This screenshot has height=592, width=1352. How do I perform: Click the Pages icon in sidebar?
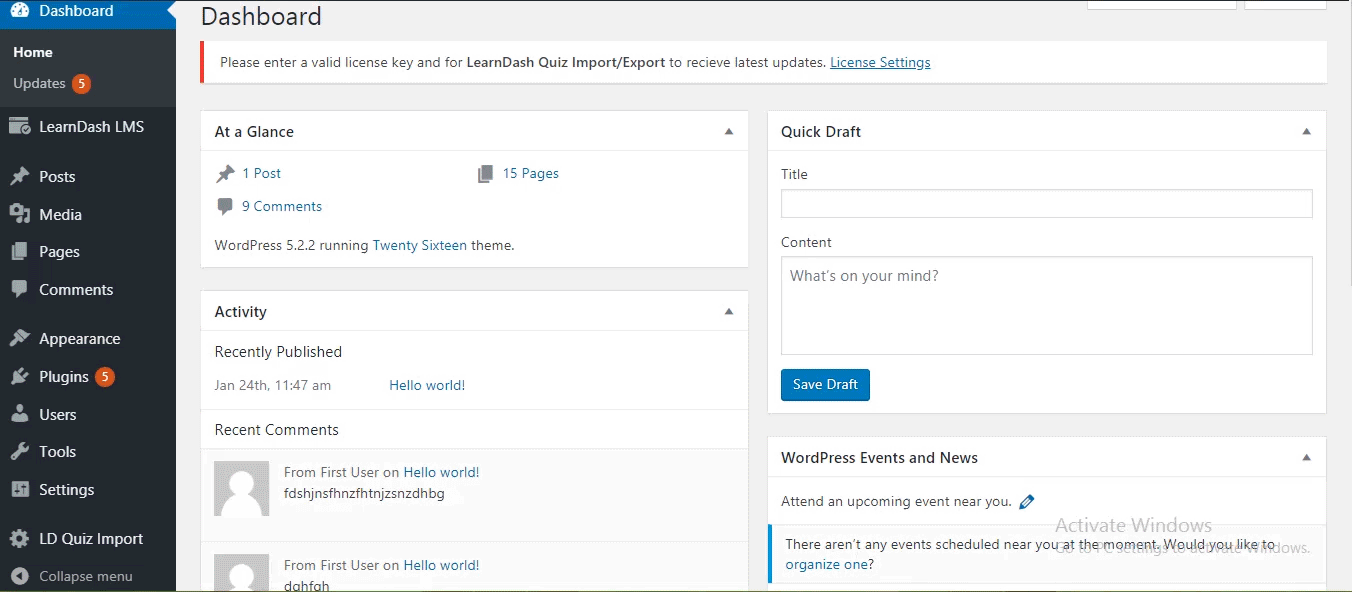point(19,252)
